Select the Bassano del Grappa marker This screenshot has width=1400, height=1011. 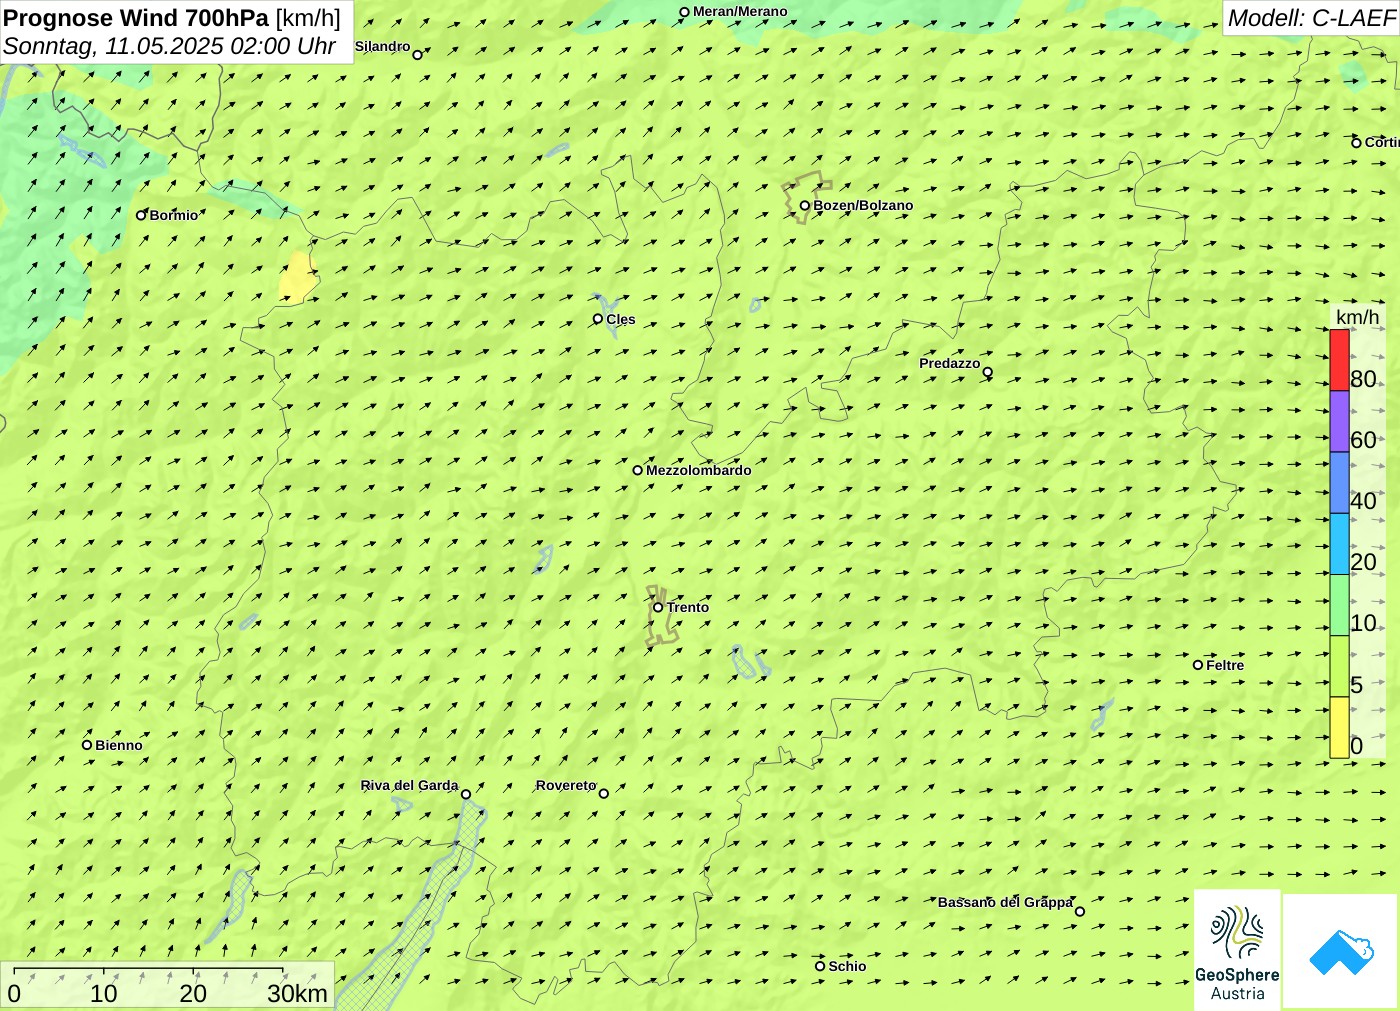(1080, 911)
